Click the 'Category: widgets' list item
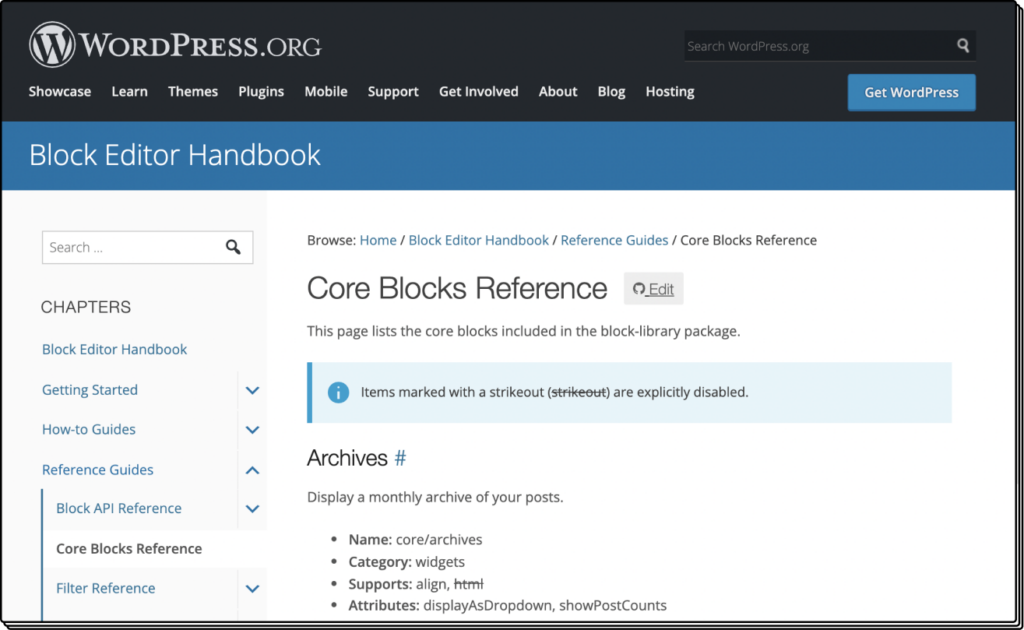The width and height of the screenshot is (1024, 630). (407, 562)
